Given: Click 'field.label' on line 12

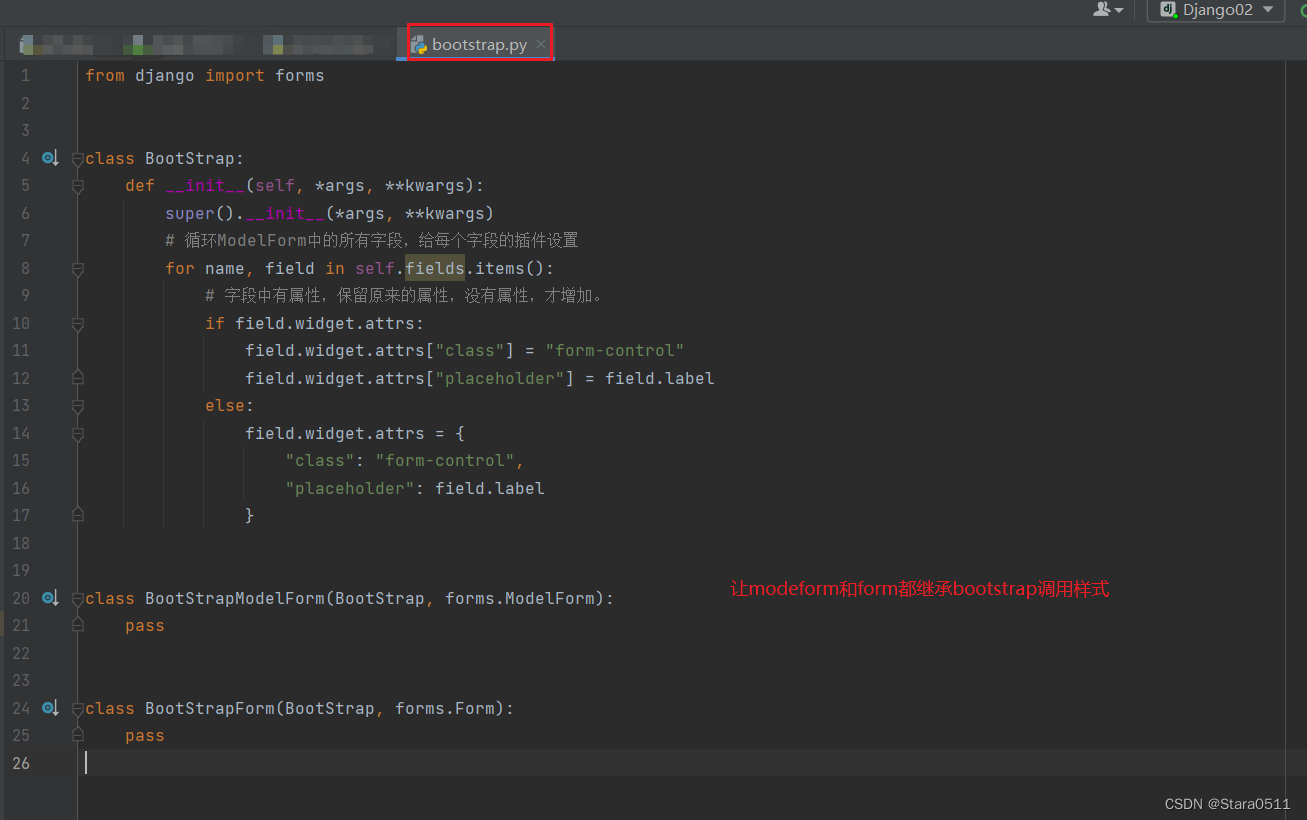Looking at the screenshot, I should pyautogui.click(x=660, y=378).
